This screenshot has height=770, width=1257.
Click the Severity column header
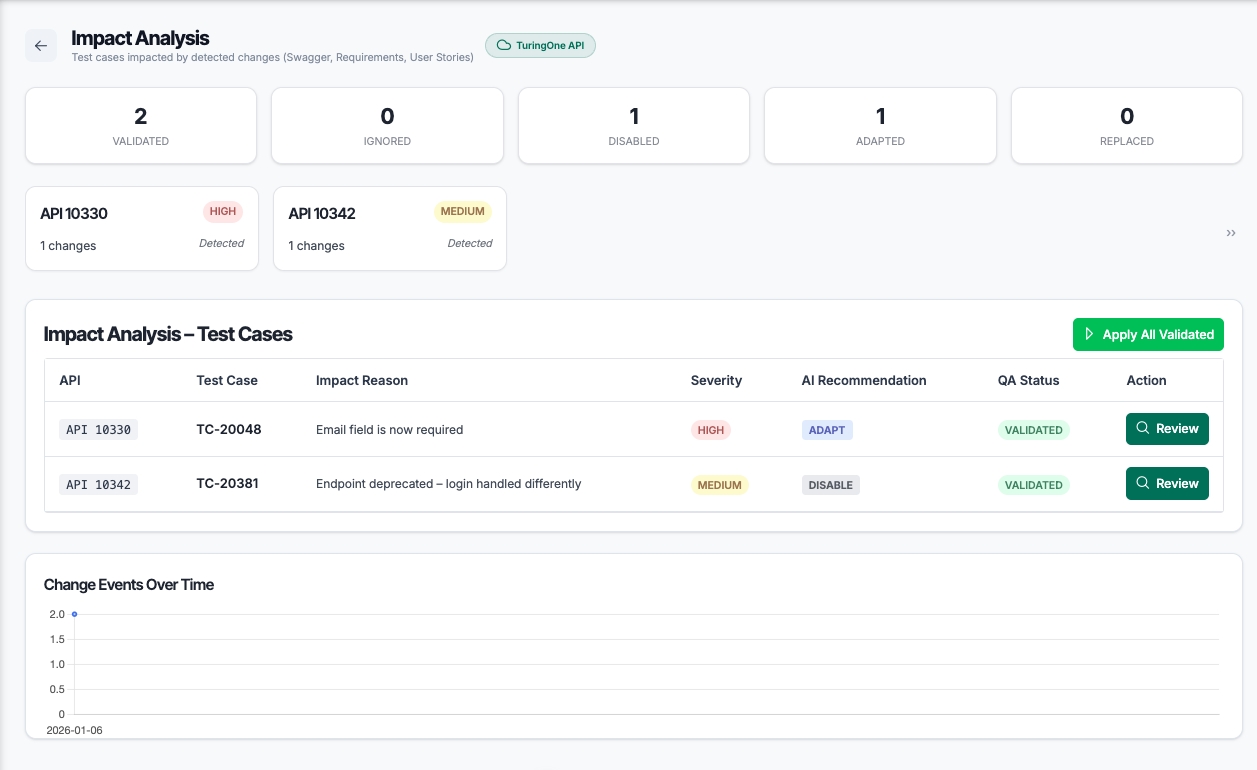coord(716,380)
